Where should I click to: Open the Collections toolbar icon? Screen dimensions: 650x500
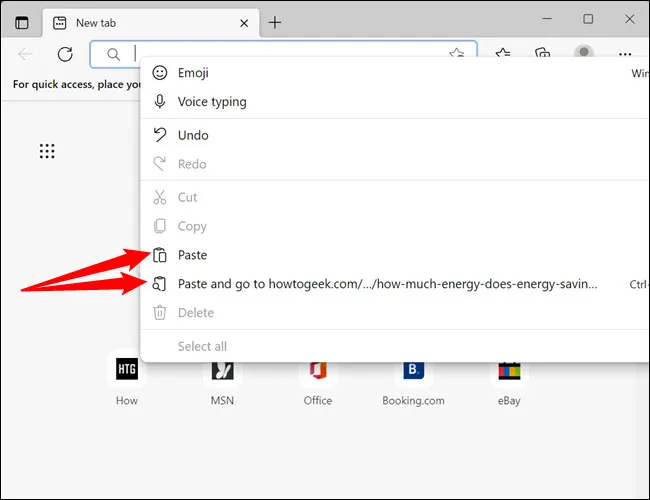point(542,55)
